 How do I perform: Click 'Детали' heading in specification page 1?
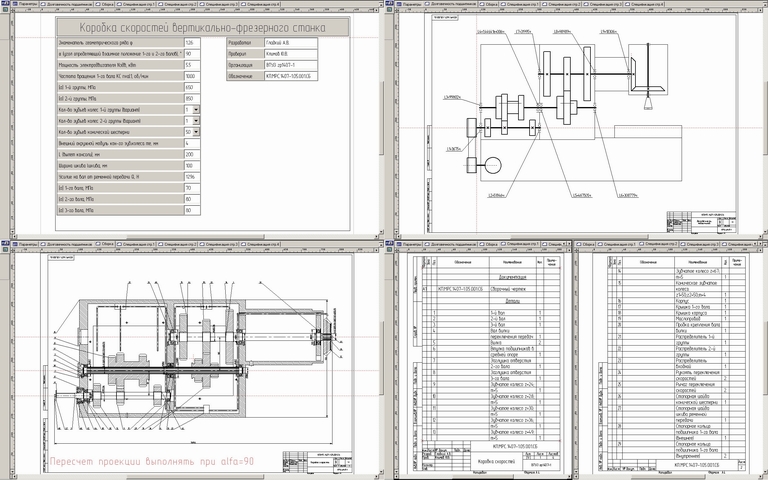(511, 301)
